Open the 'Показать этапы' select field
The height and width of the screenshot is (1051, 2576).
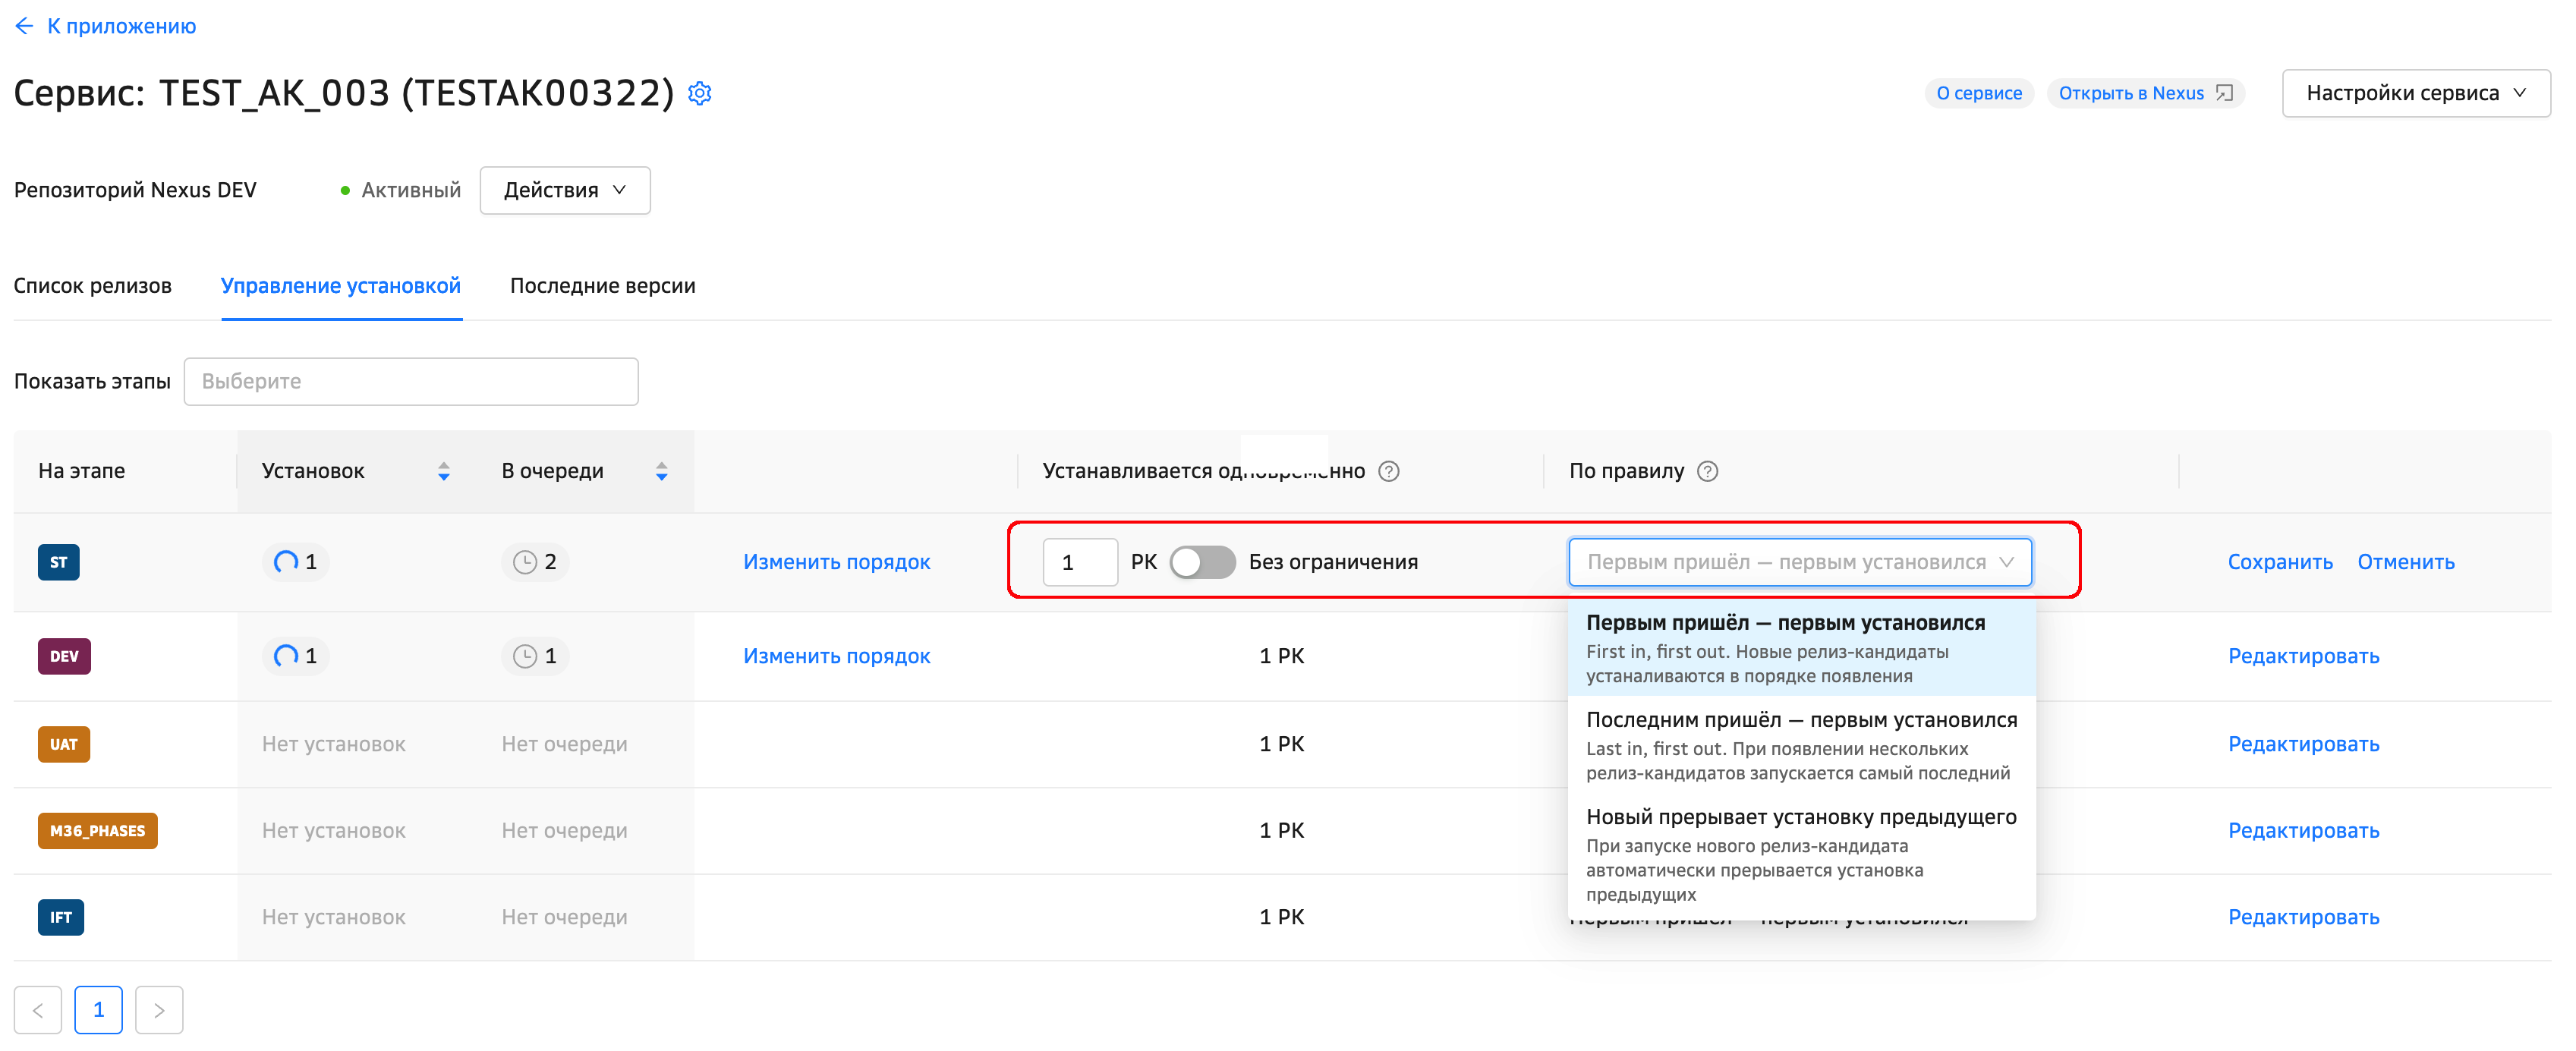point(410,381)
